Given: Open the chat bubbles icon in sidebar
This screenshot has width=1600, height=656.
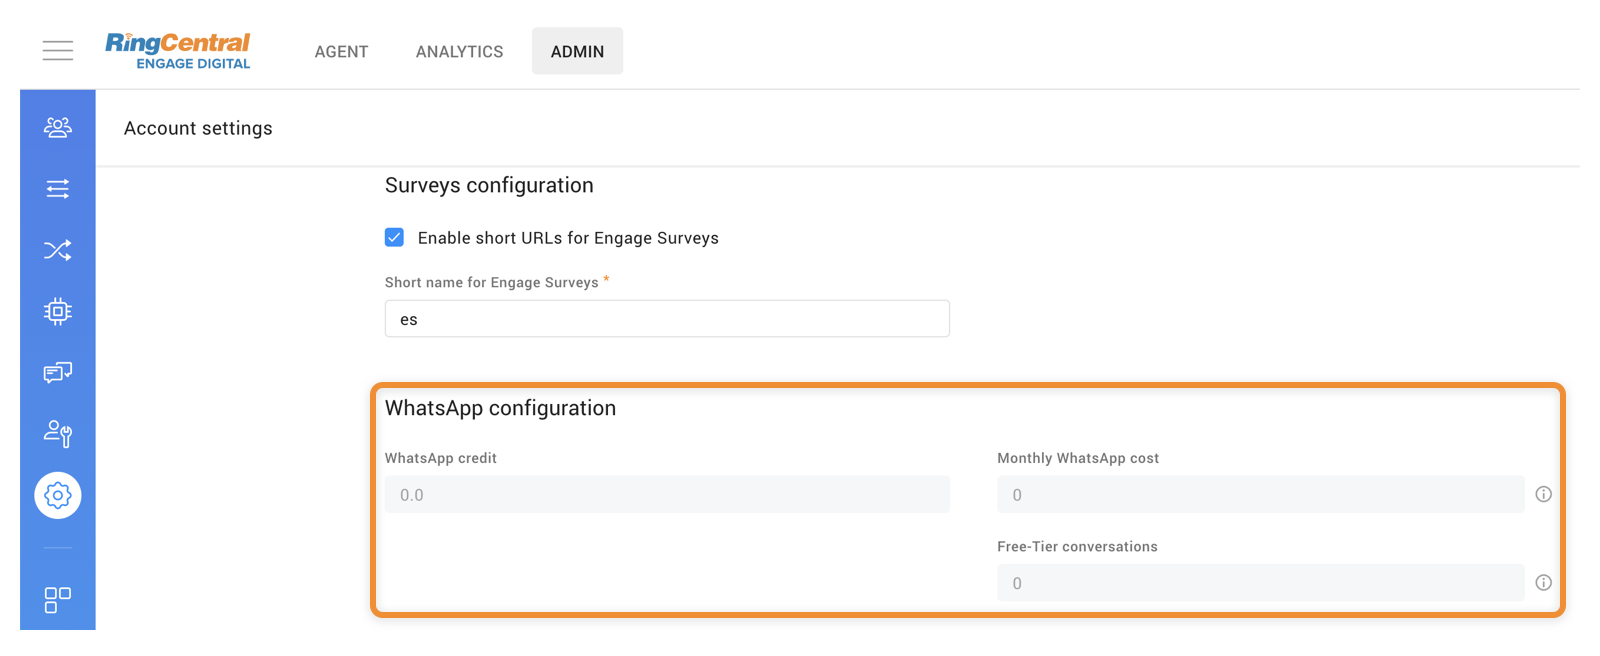Looking at the screenshot, I should (58, 373).
